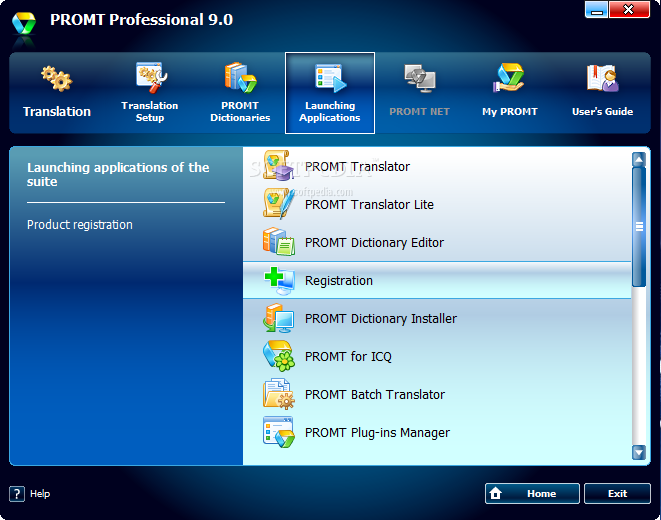Click the My PROMT hand icon

(x=509, y=78)
